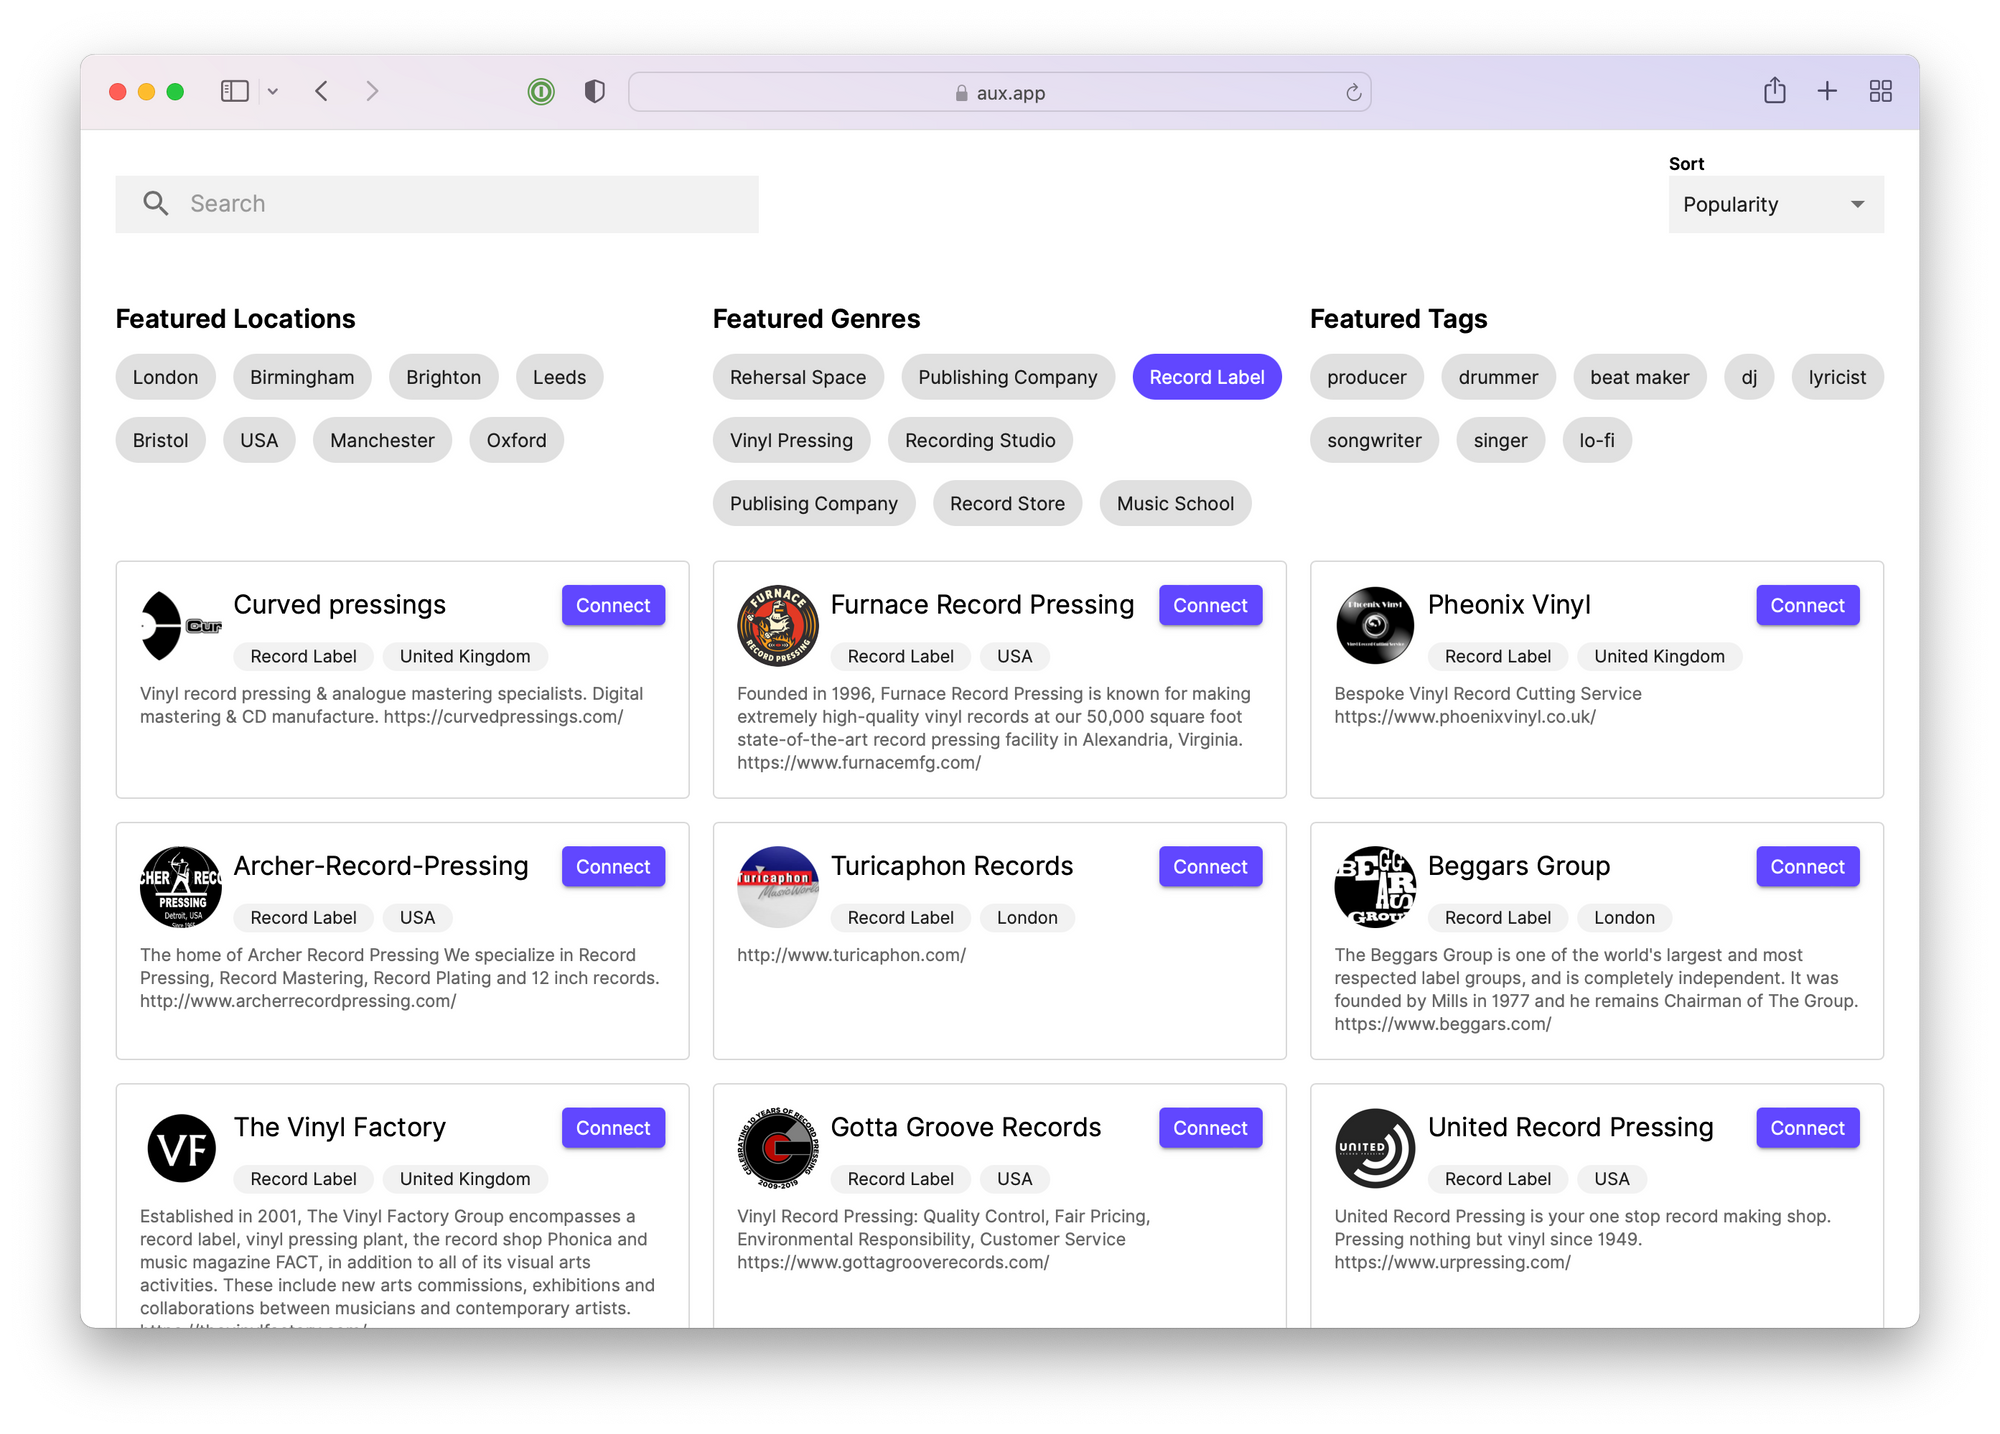Viewport: 2000px width, 1434px height.
Task: Select the Rehersal Space genre
Action: (798, 377)
